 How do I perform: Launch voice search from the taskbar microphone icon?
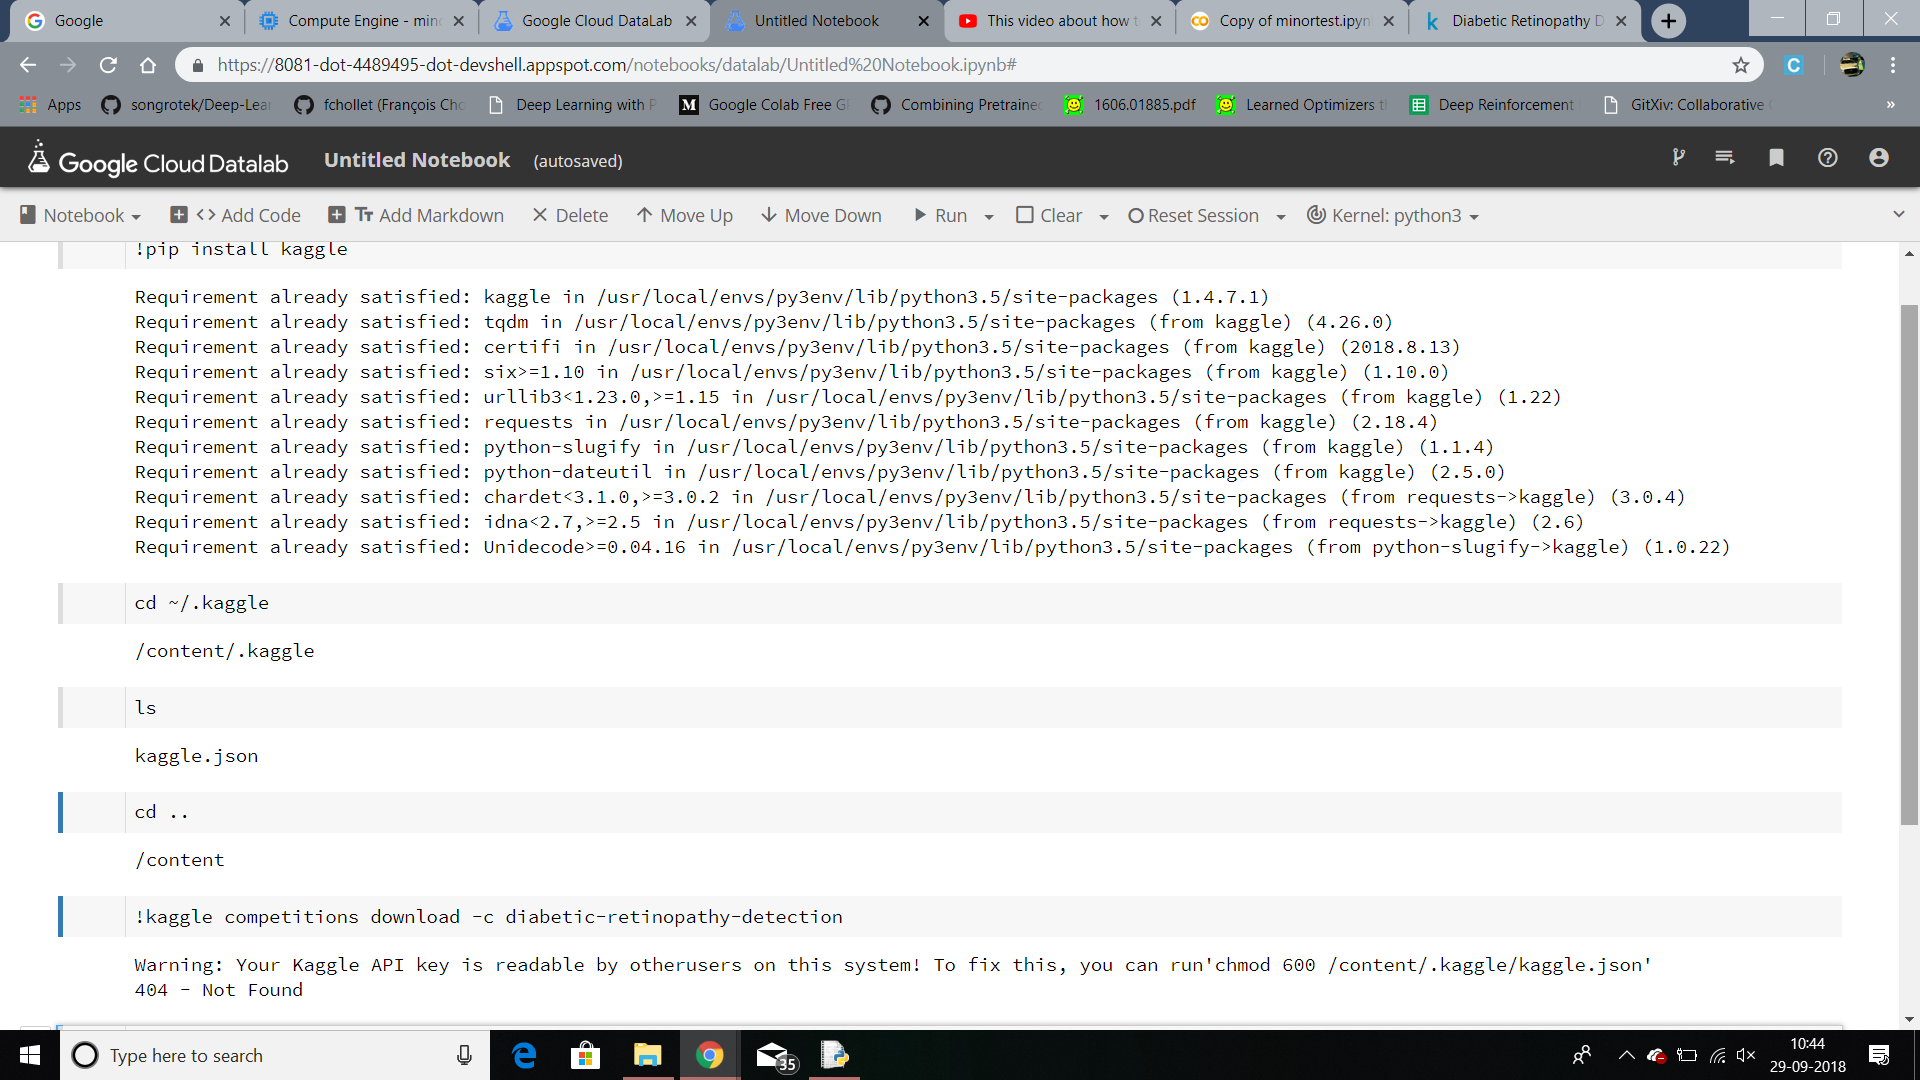(x=463, y=1055)
